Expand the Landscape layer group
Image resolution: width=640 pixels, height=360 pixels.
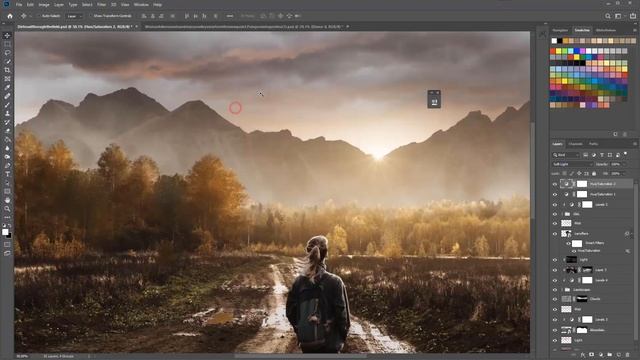click(562, 290)
